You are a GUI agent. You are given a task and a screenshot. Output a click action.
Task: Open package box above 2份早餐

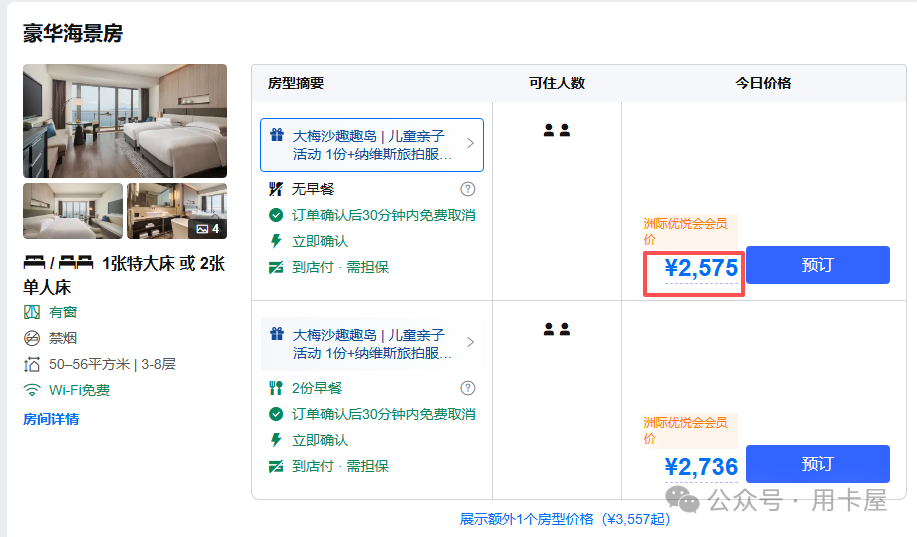pyautogui.click(x=372, y=344)
